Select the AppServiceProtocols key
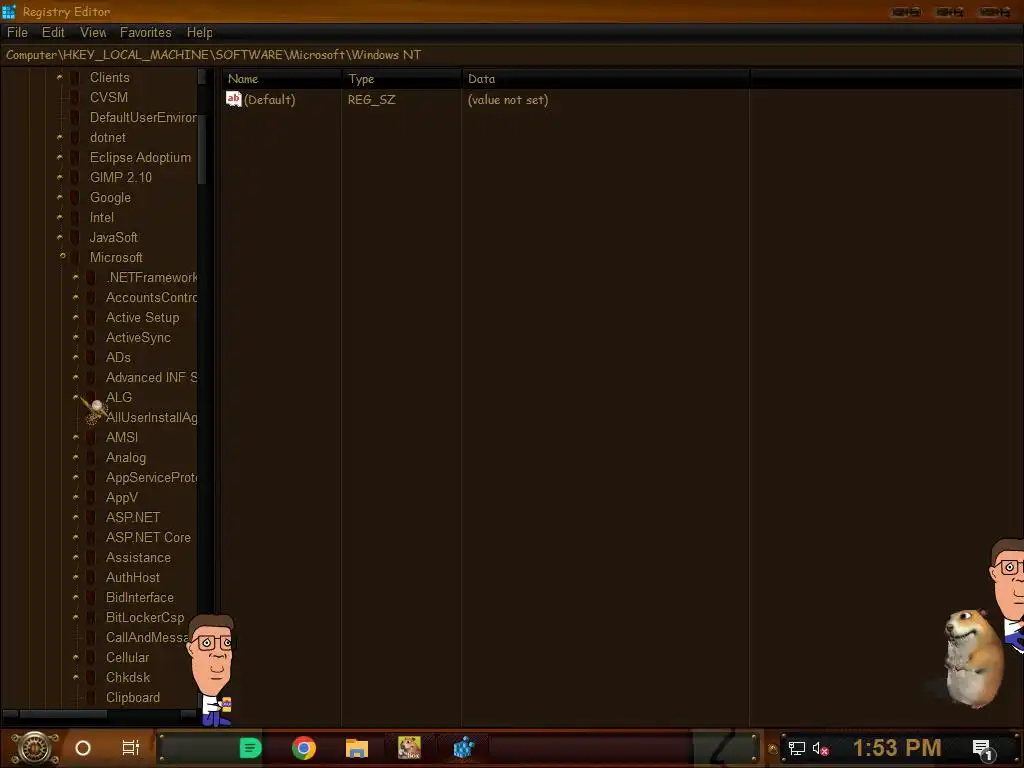 coord(152,477)
